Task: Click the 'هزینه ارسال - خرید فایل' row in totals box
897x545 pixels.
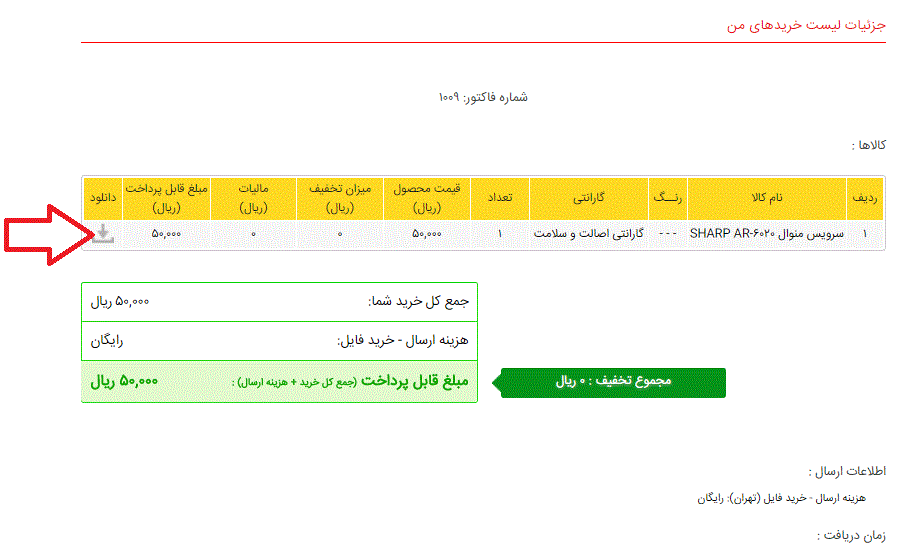Action: (x=279, y=341)
